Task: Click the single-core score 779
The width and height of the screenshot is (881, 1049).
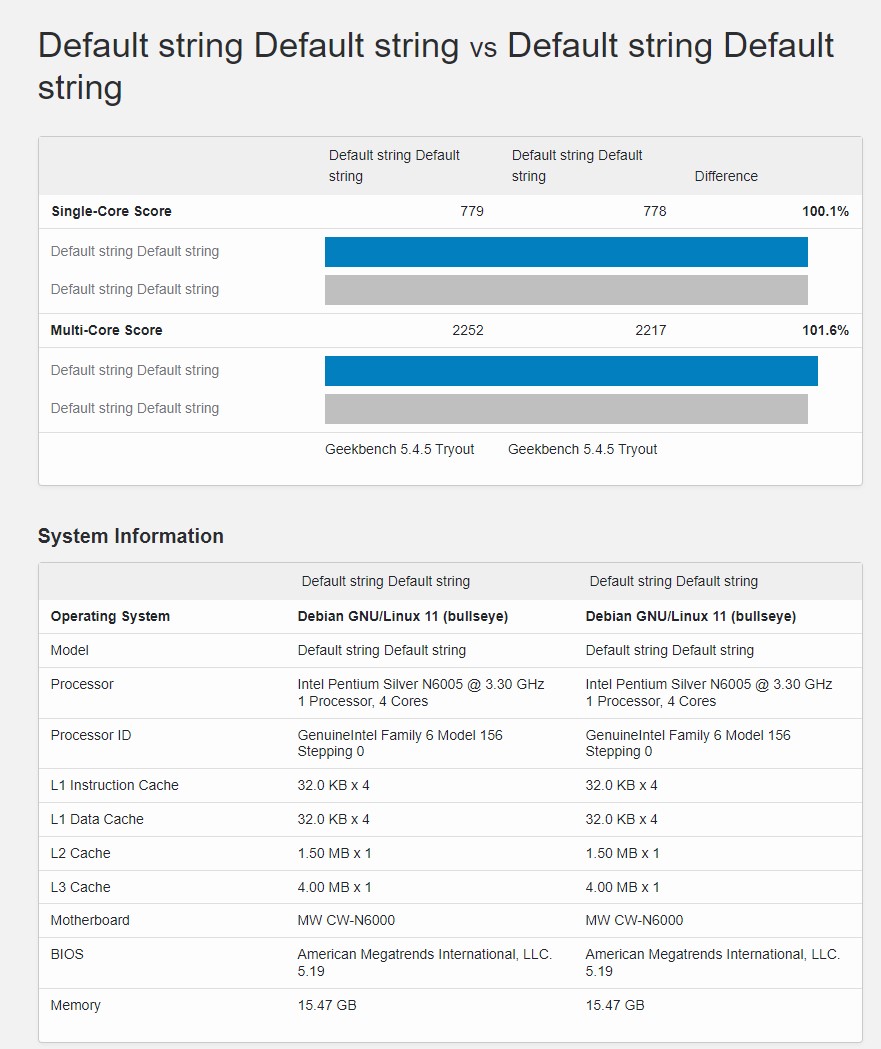Action: click(x=472, y=211)
